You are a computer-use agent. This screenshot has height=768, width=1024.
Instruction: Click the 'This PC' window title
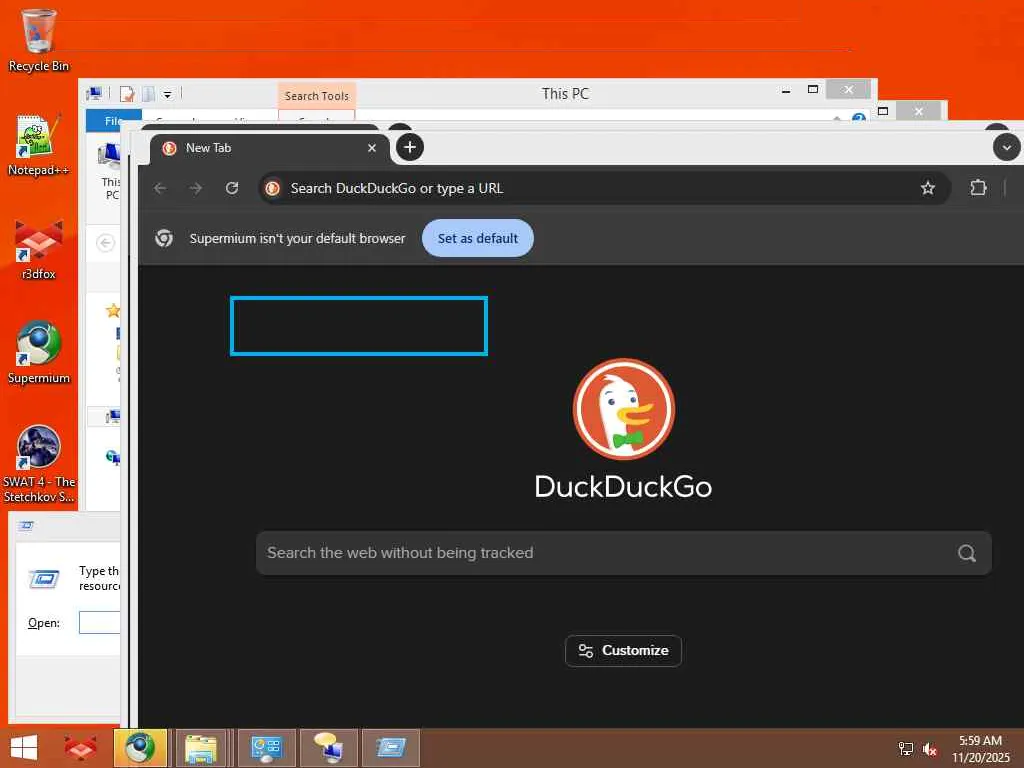(x=565, y=94)
